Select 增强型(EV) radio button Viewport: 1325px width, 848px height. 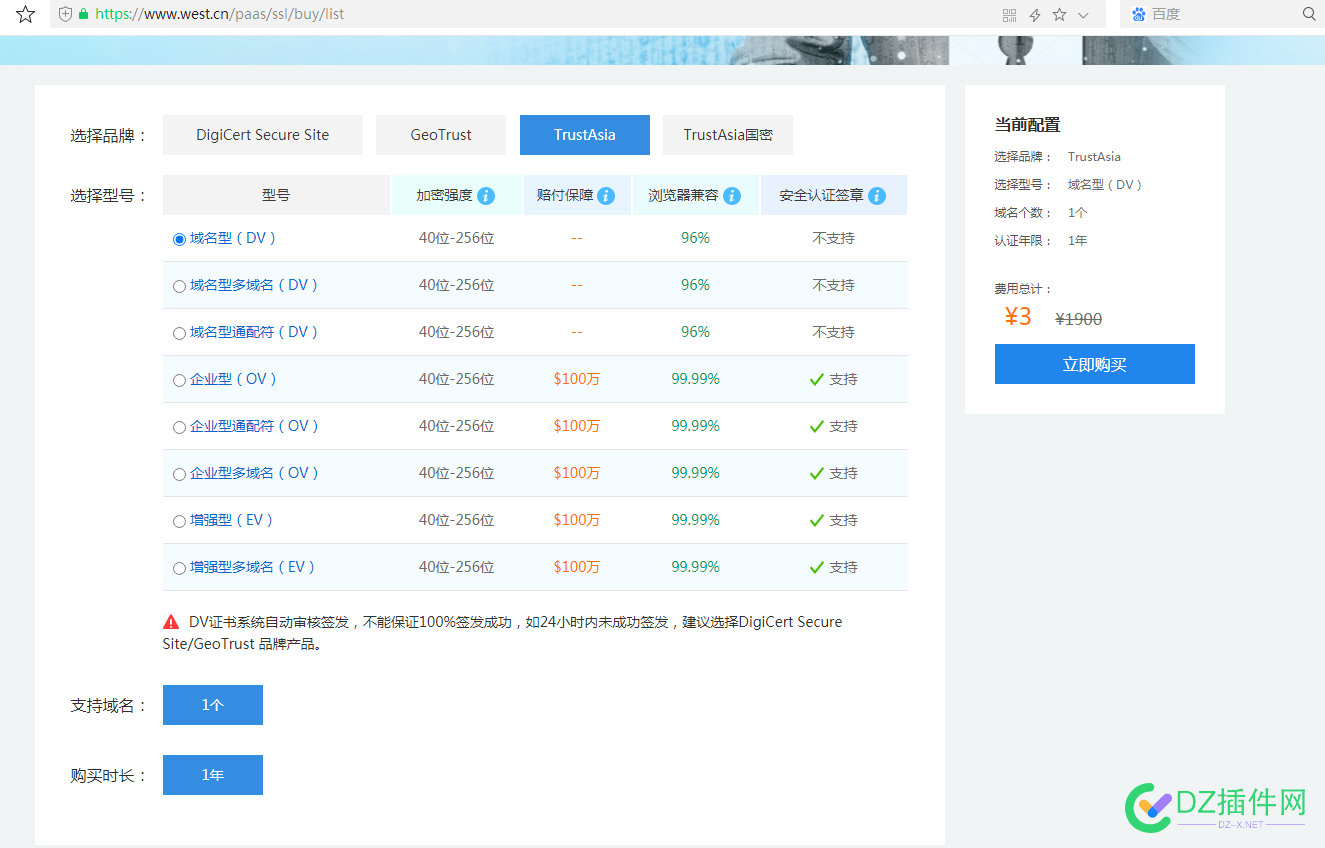pos(179,521)
